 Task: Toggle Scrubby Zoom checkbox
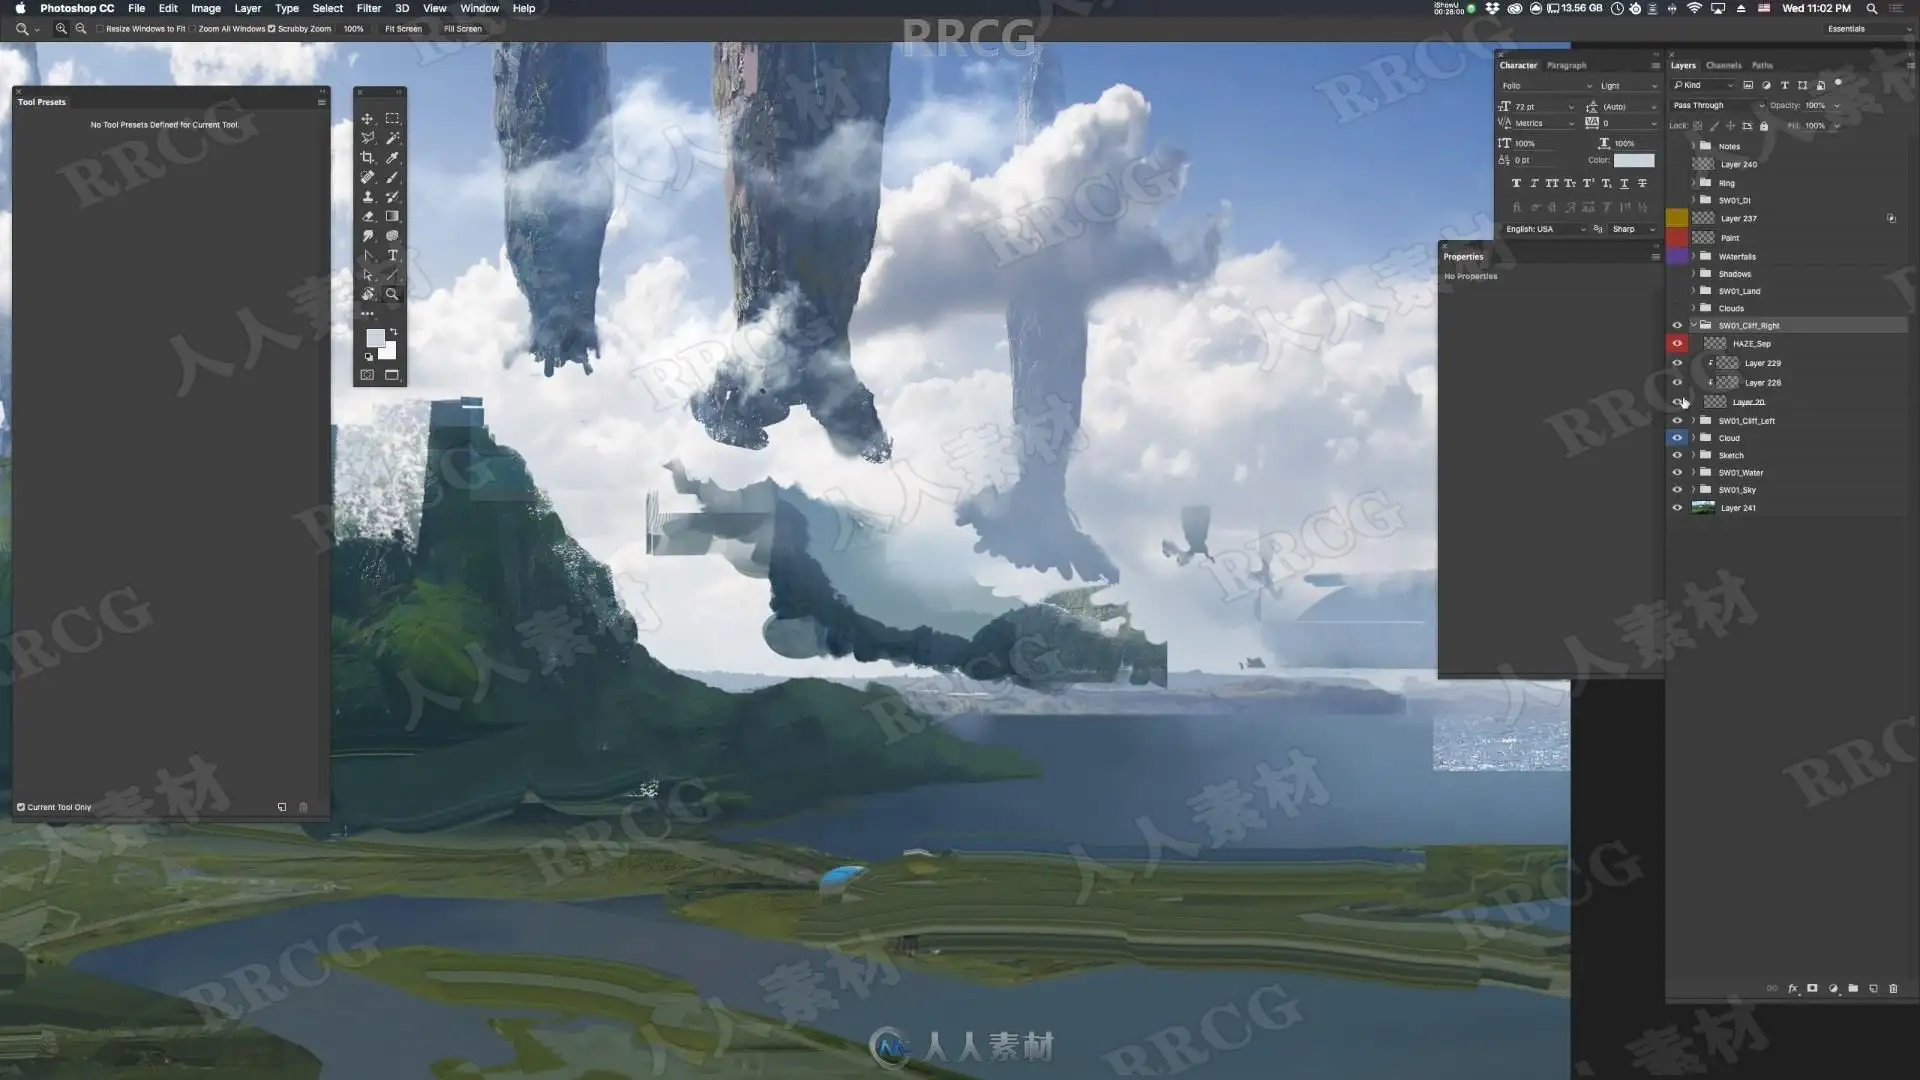[x=271, y=28]
